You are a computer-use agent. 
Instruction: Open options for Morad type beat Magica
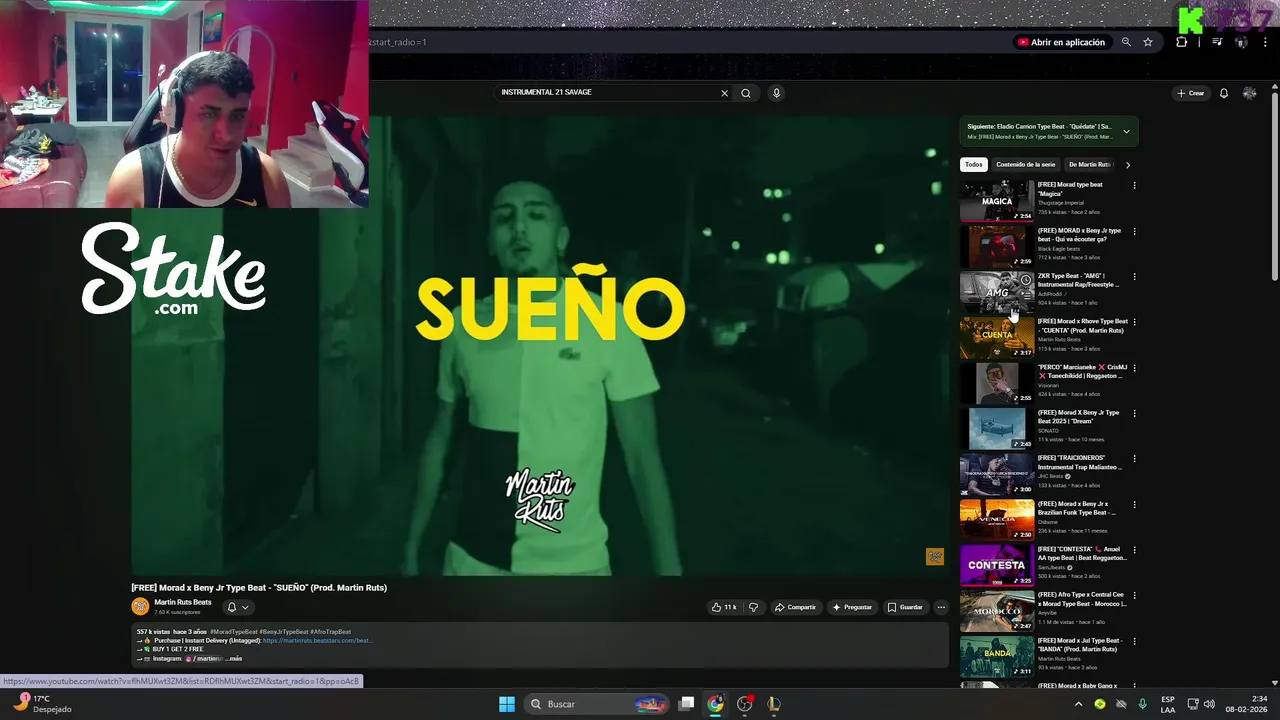(x=1134, y=186)
